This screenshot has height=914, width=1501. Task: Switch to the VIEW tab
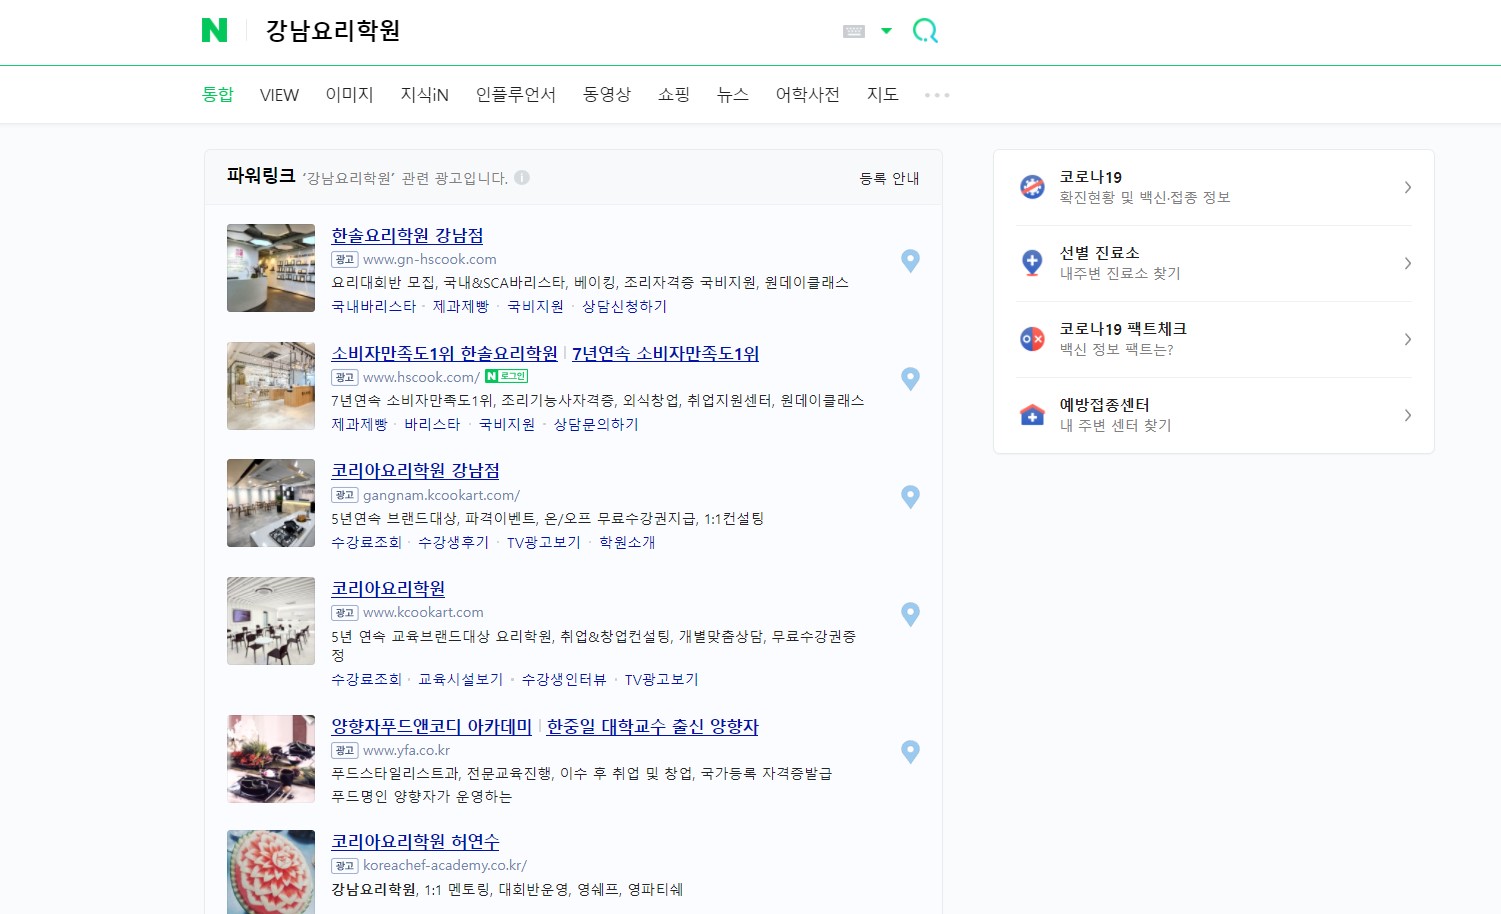279,95
